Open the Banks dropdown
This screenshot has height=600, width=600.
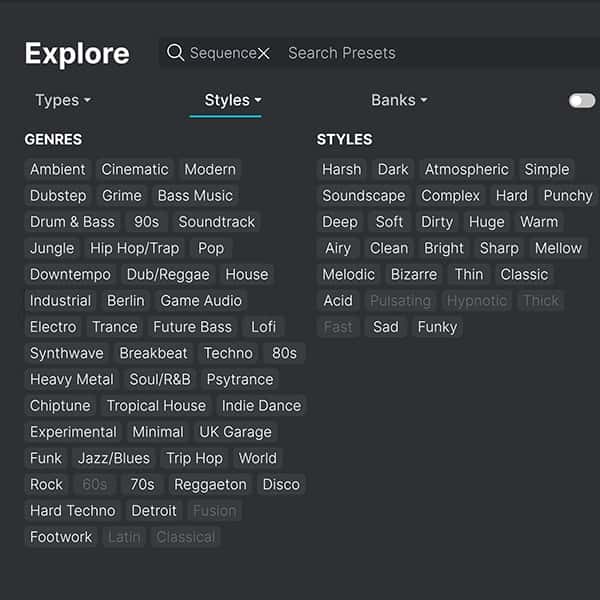398,100
